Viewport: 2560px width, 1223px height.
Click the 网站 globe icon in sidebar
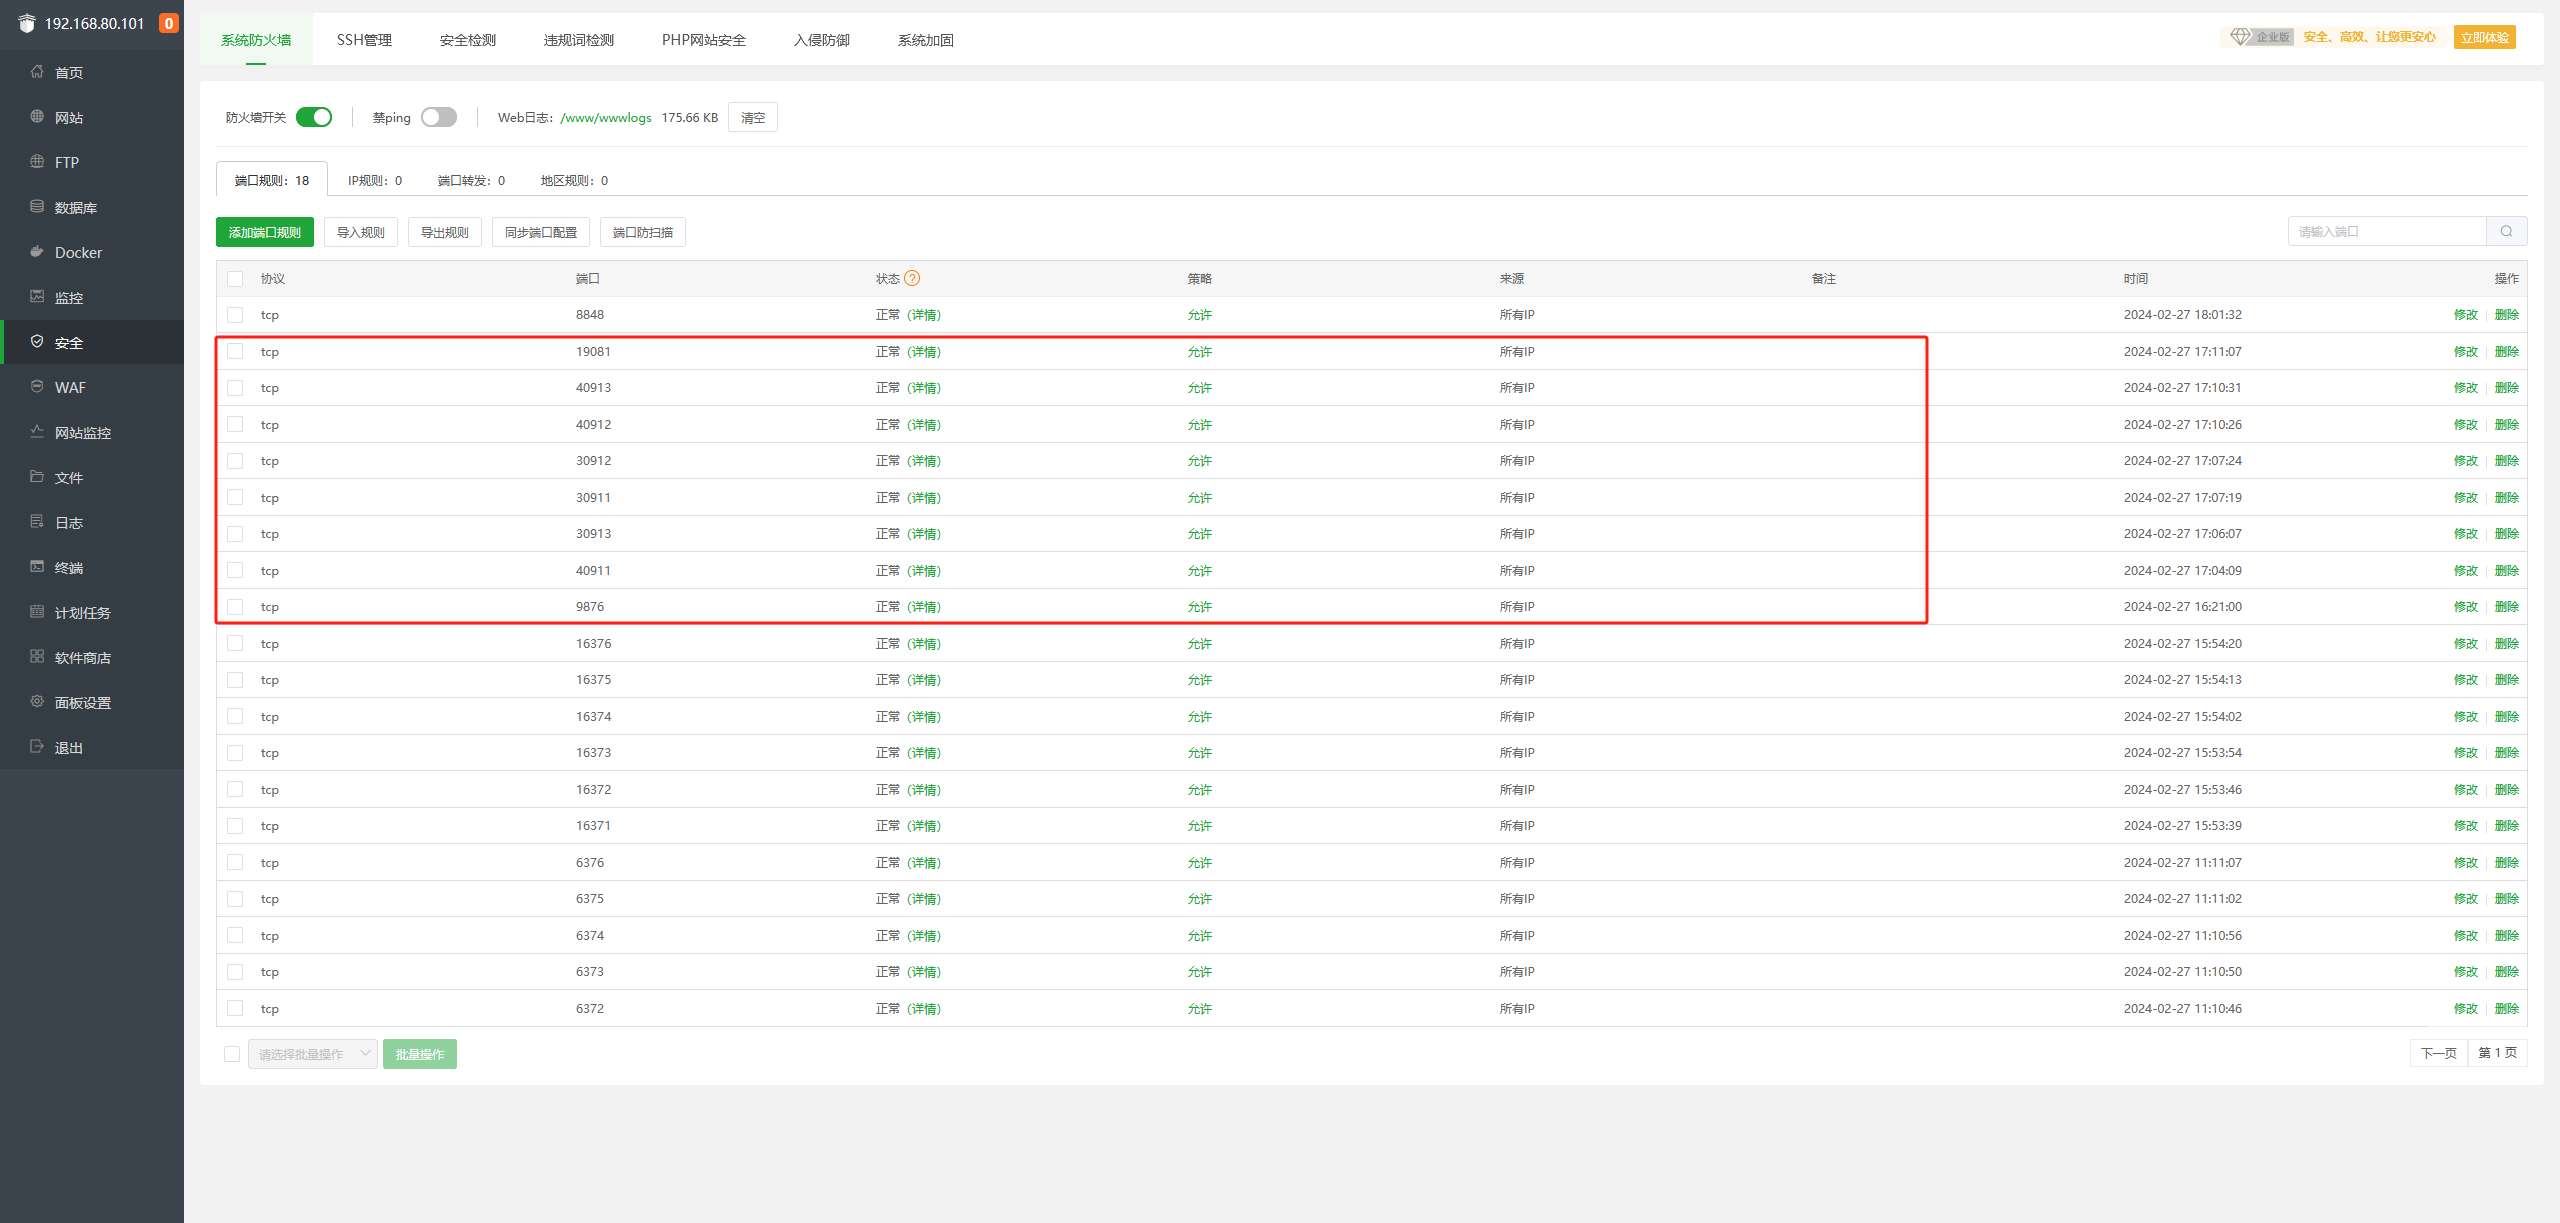click(x=37, y=117)
